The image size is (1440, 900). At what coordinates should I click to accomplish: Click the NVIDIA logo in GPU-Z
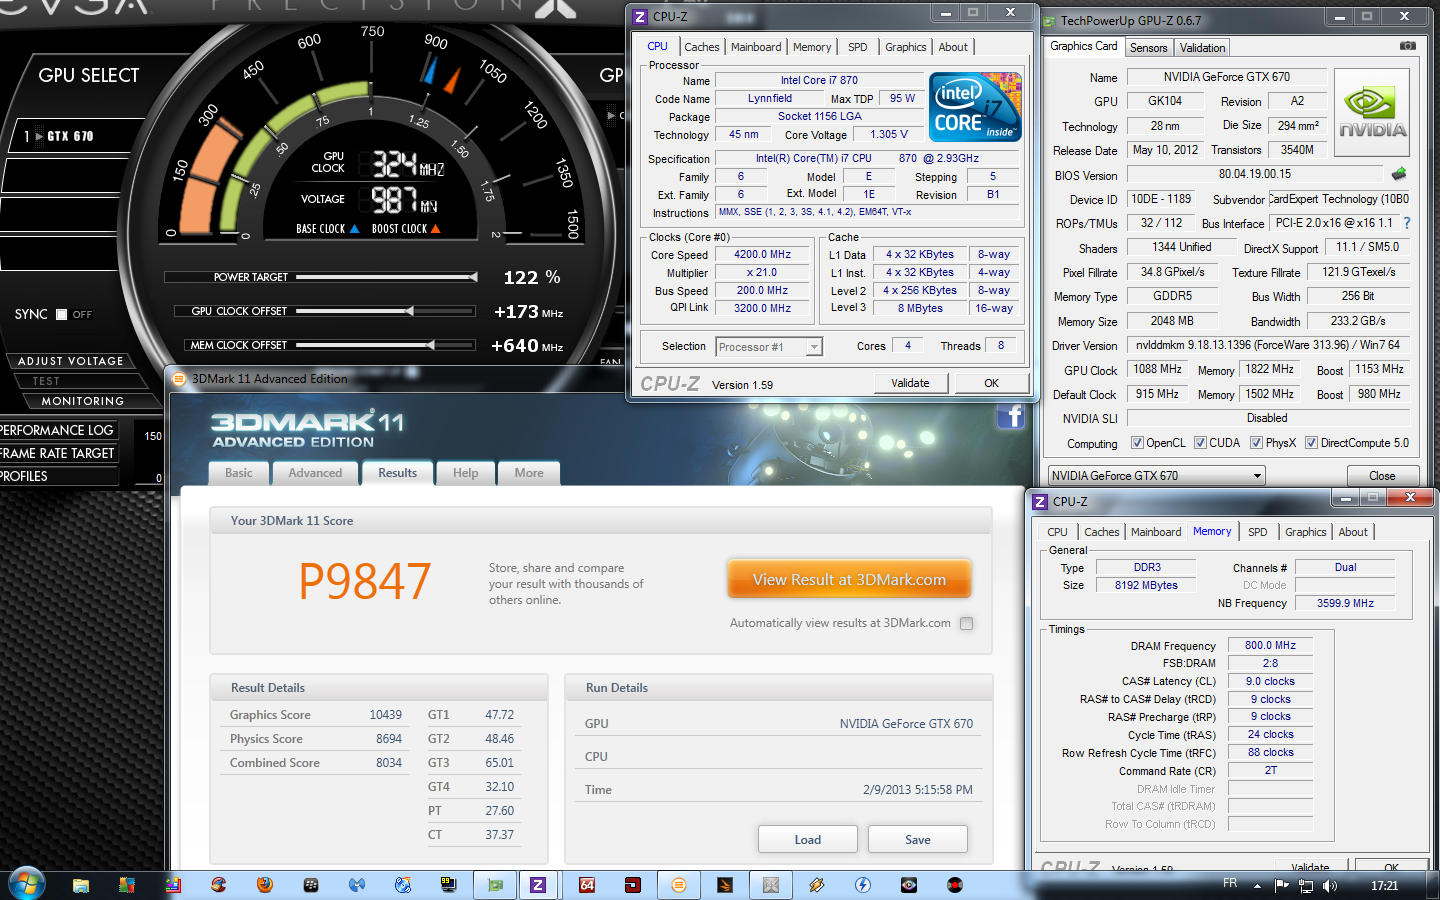pyautogui.click(x=1372, y=112)
